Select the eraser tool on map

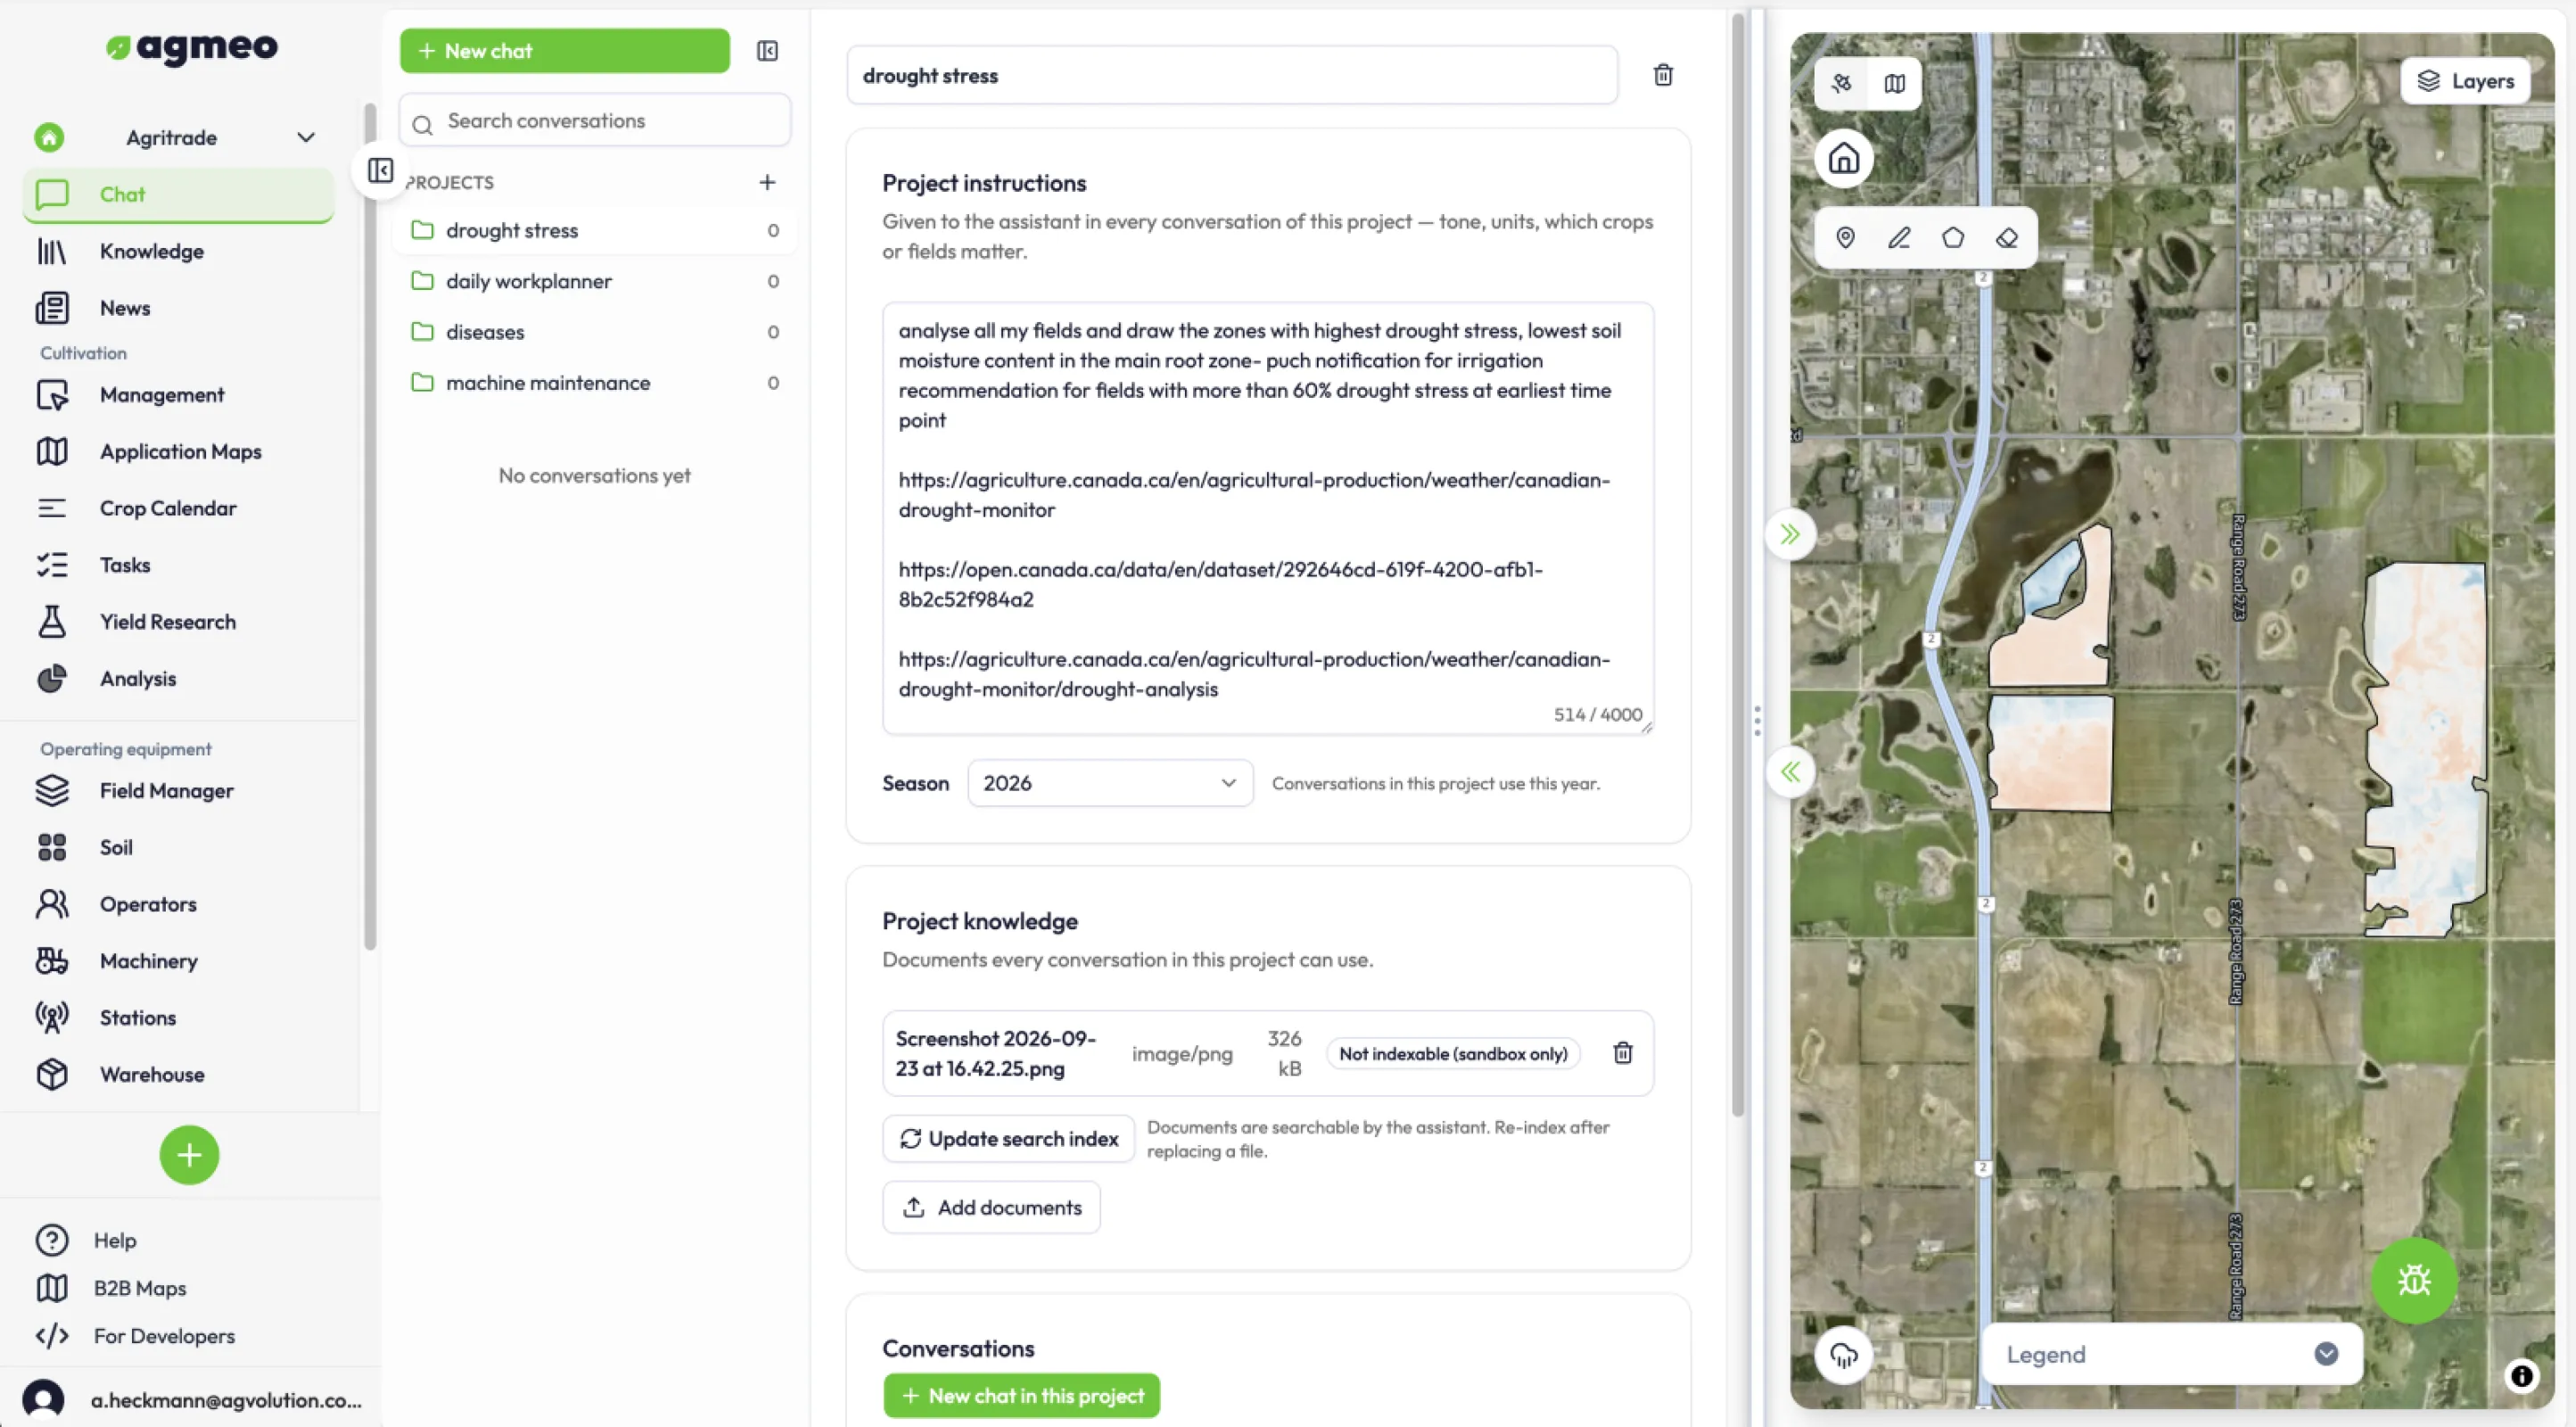(2007, 238)
